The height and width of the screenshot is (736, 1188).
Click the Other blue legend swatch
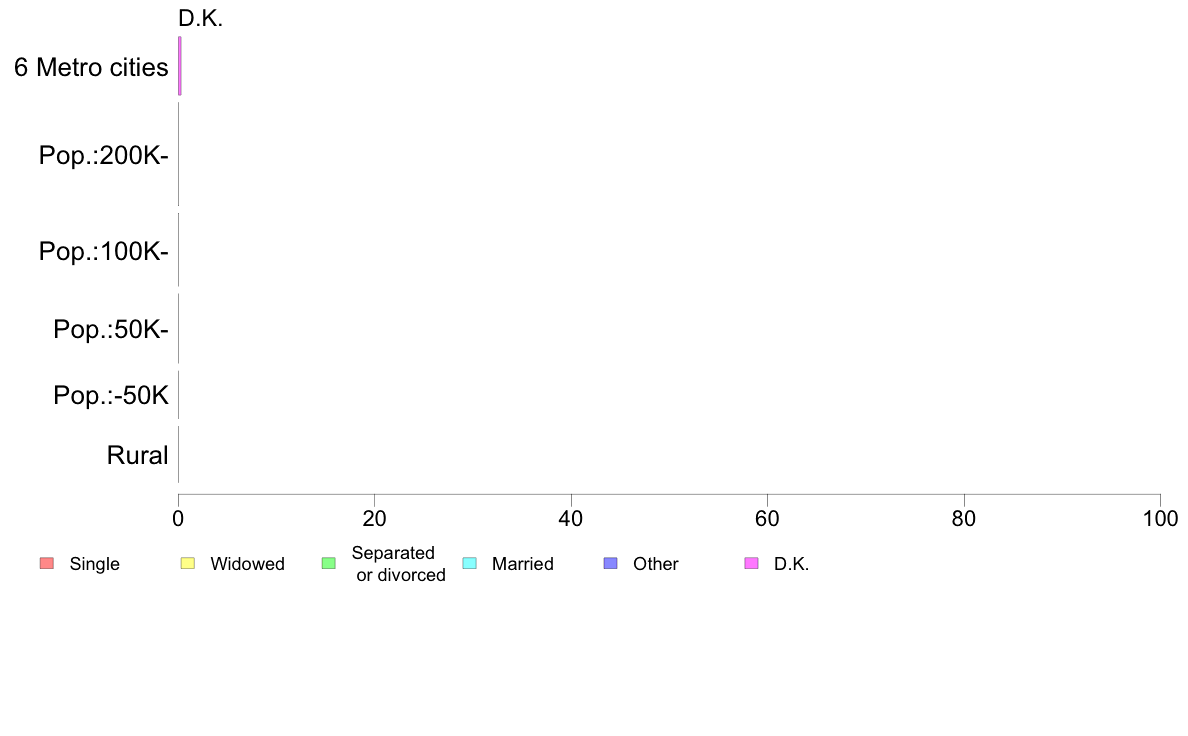611,563
